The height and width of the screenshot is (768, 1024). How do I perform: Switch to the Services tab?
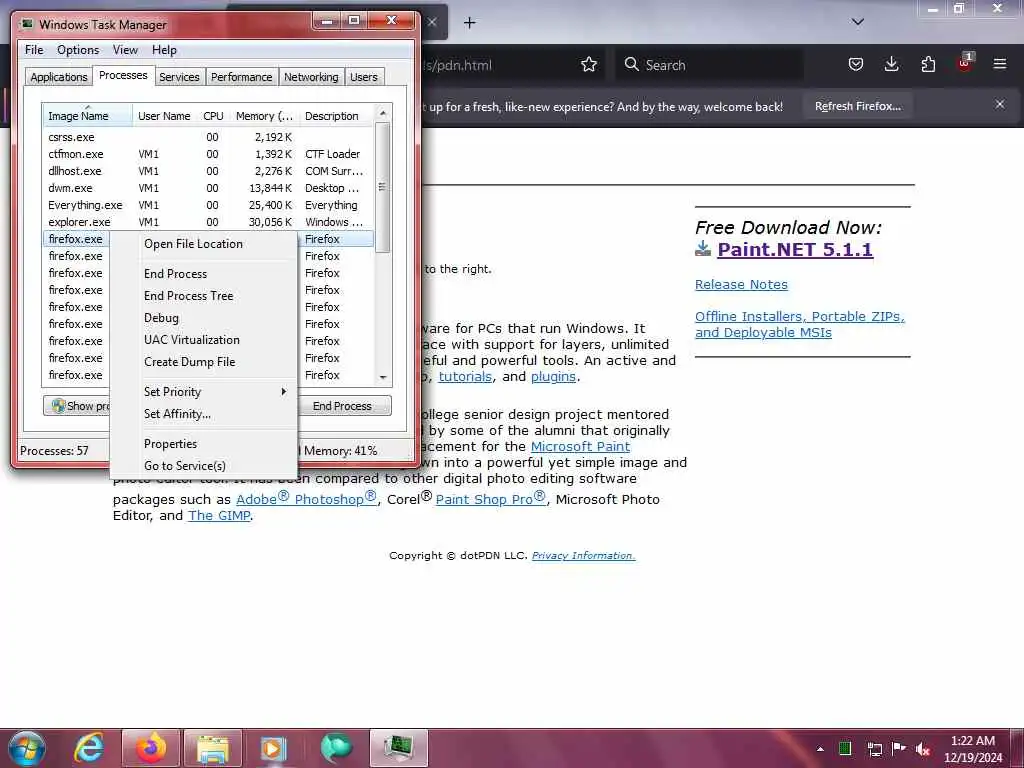coord(179,77)
